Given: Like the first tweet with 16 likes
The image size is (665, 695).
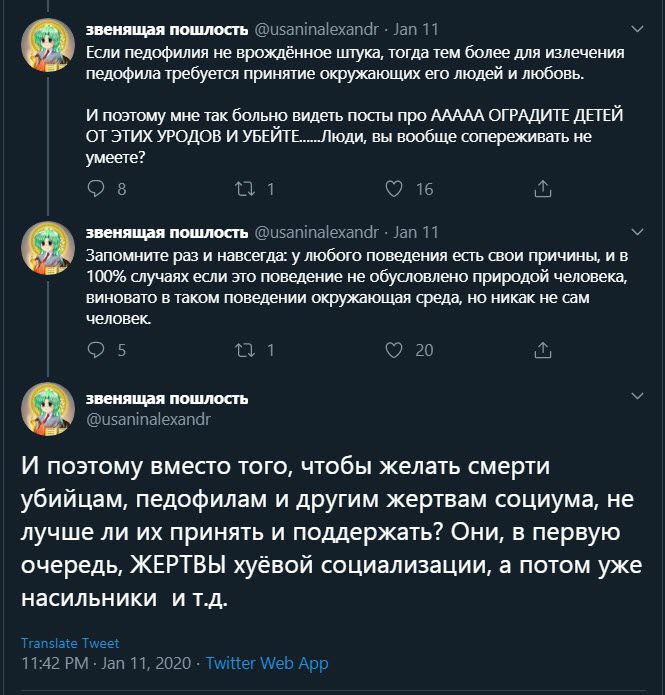Looking at the screenshot, I should tap(394, 189).
